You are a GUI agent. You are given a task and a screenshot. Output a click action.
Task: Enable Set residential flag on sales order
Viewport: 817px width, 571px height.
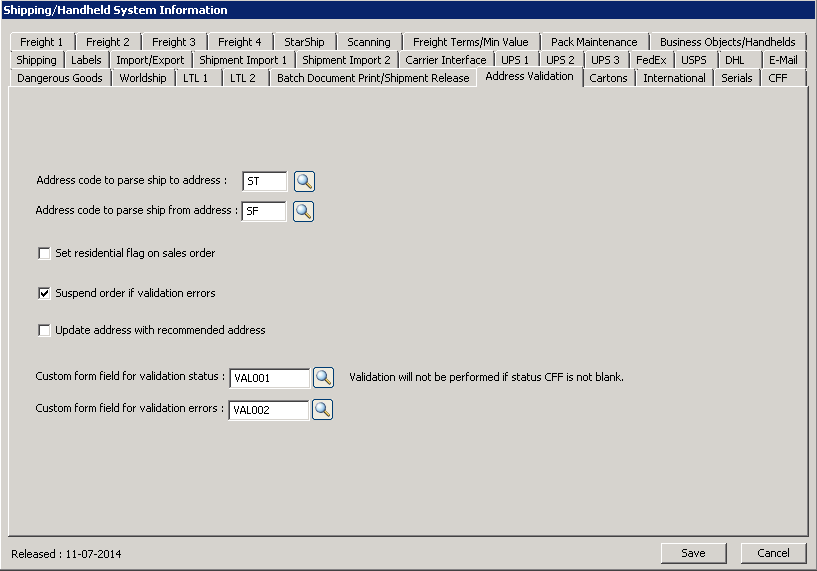44,253
